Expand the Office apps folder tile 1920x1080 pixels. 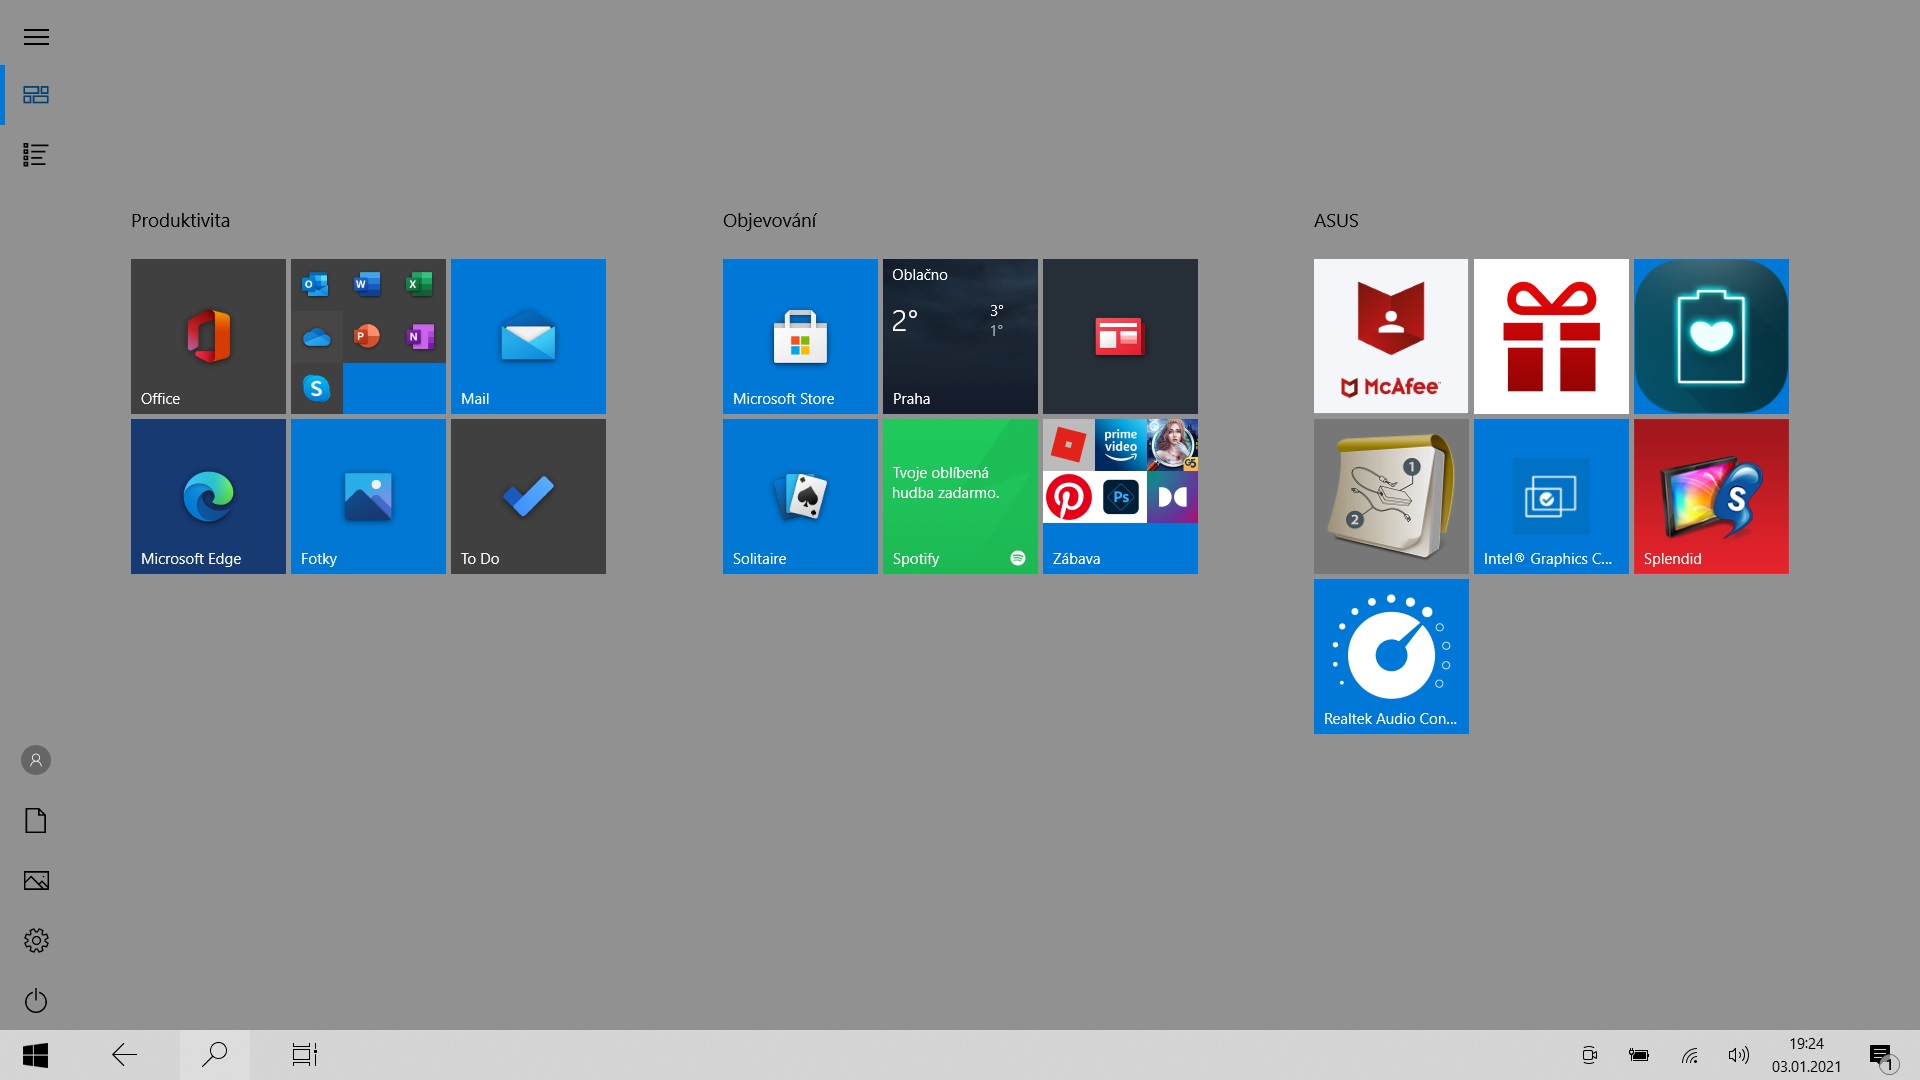pos(368,336)
